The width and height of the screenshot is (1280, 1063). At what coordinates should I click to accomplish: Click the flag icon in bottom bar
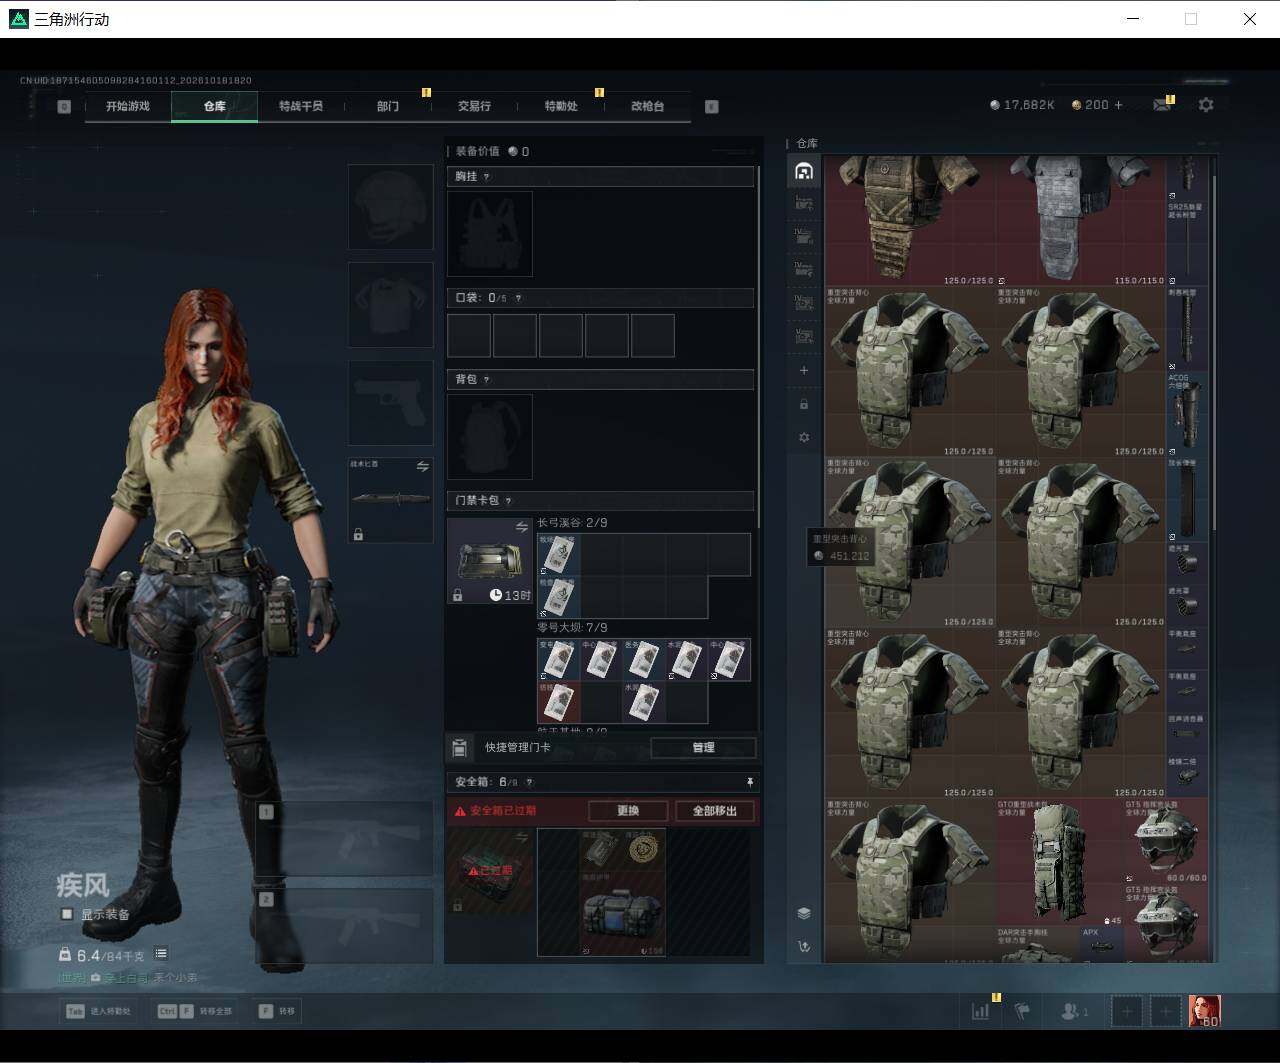point(1022,1011)
